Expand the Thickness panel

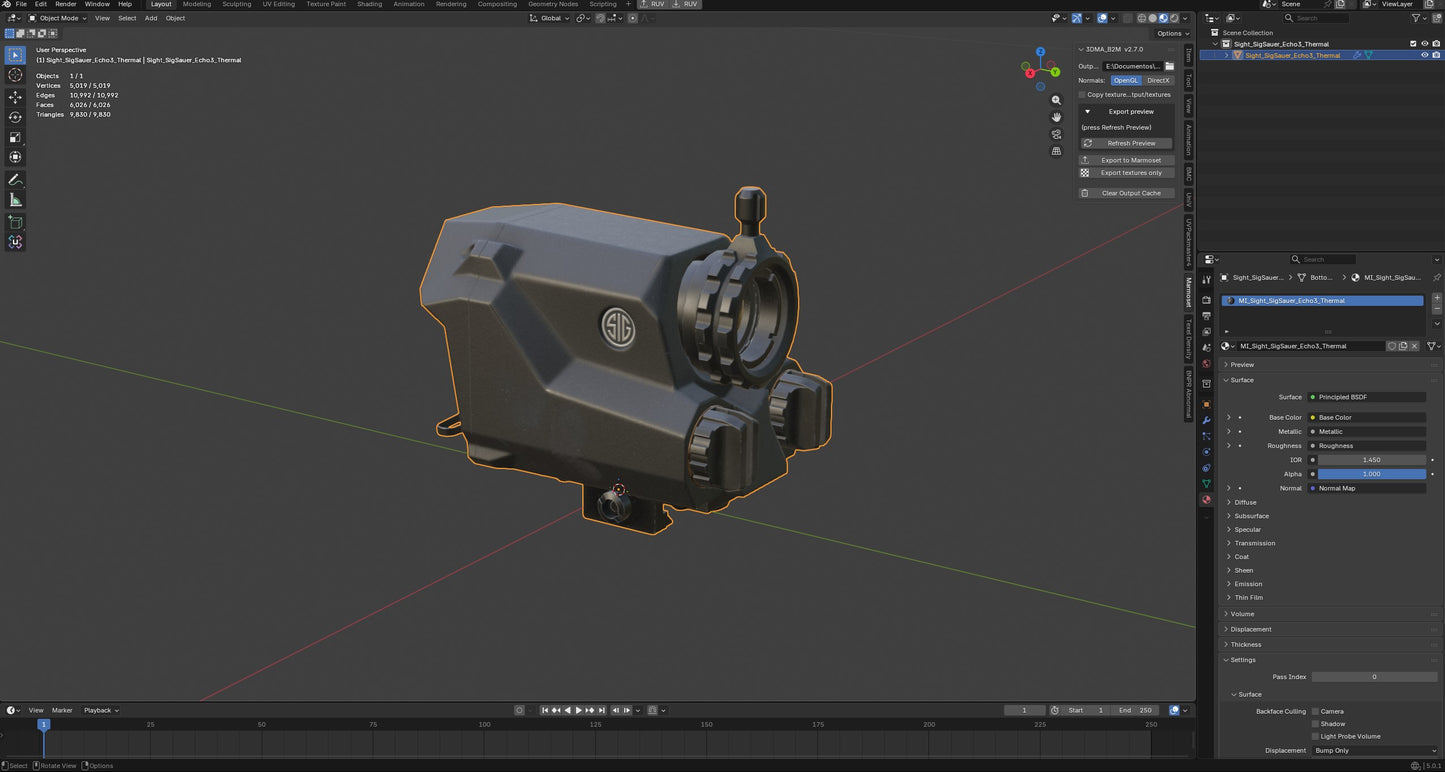point(1246,645)
